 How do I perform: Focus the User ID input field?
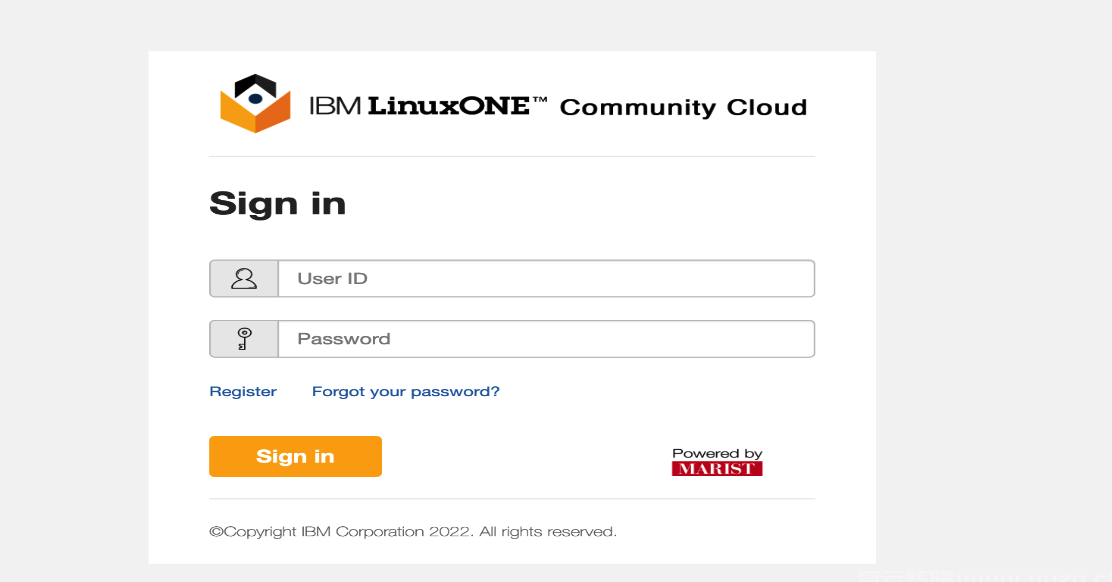click(546, 279)
